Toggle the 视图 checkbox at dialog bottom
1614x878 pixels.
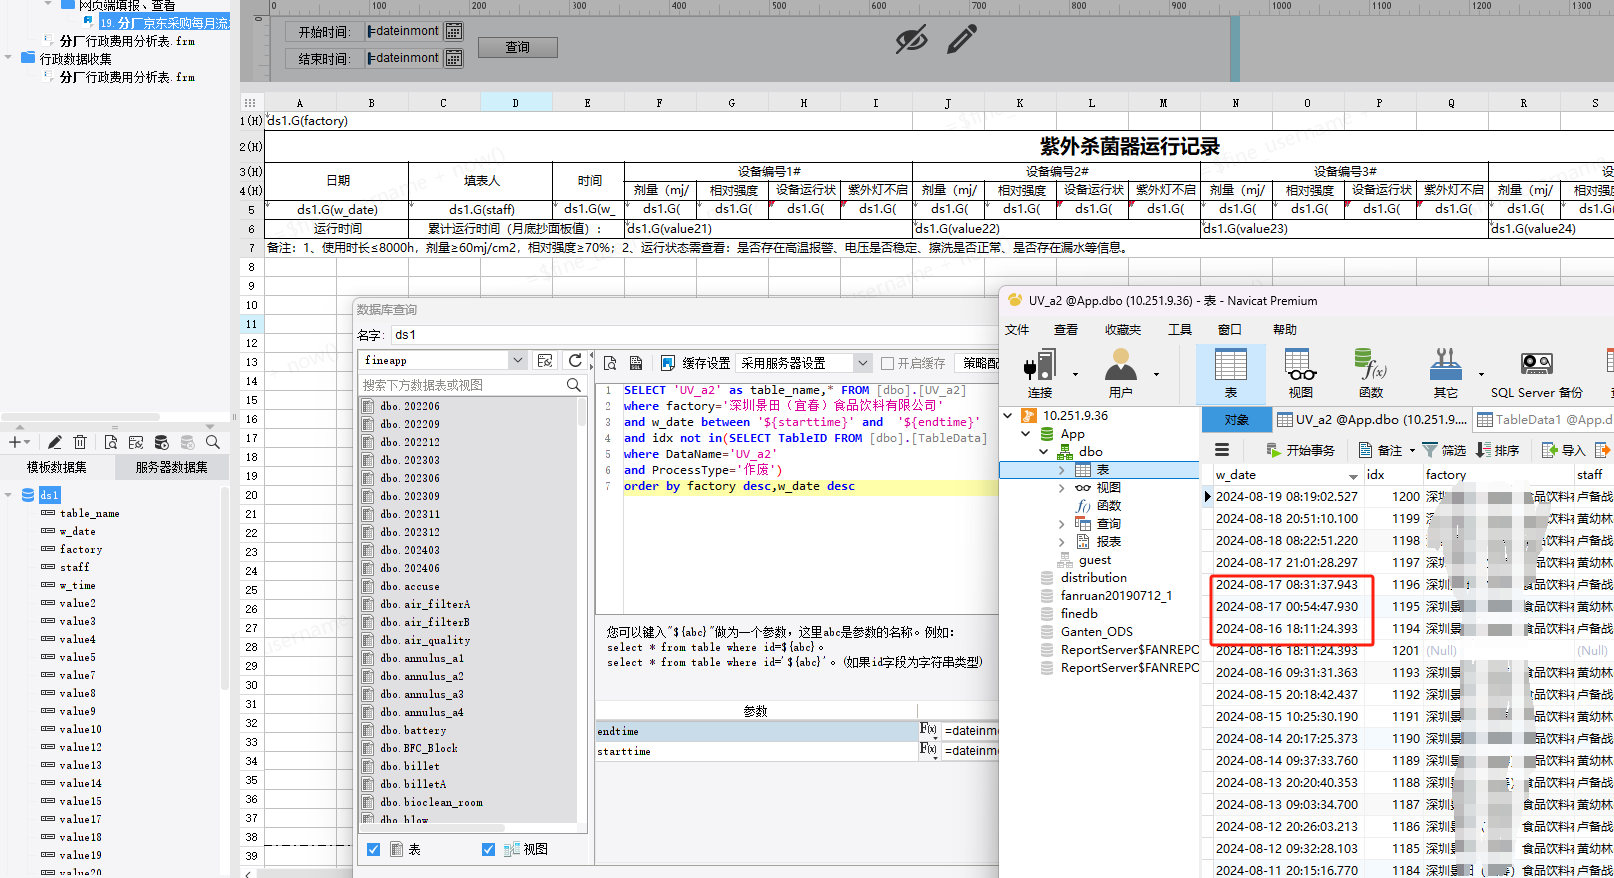[488, 849]
